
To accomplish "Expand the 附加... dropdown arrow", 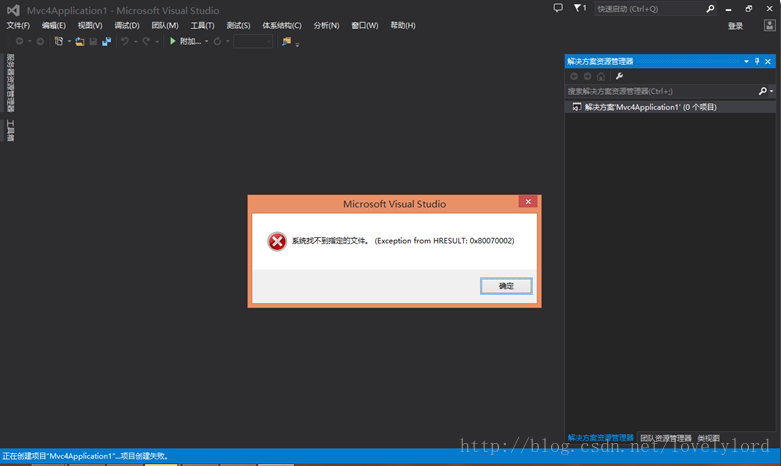I will [206, 41].
